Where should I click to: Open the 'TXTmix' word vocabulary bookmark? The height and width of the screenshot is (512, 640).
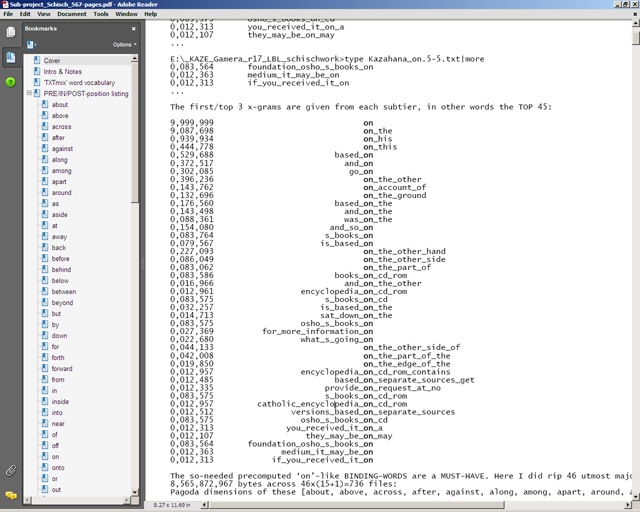(x=80, y=82)
